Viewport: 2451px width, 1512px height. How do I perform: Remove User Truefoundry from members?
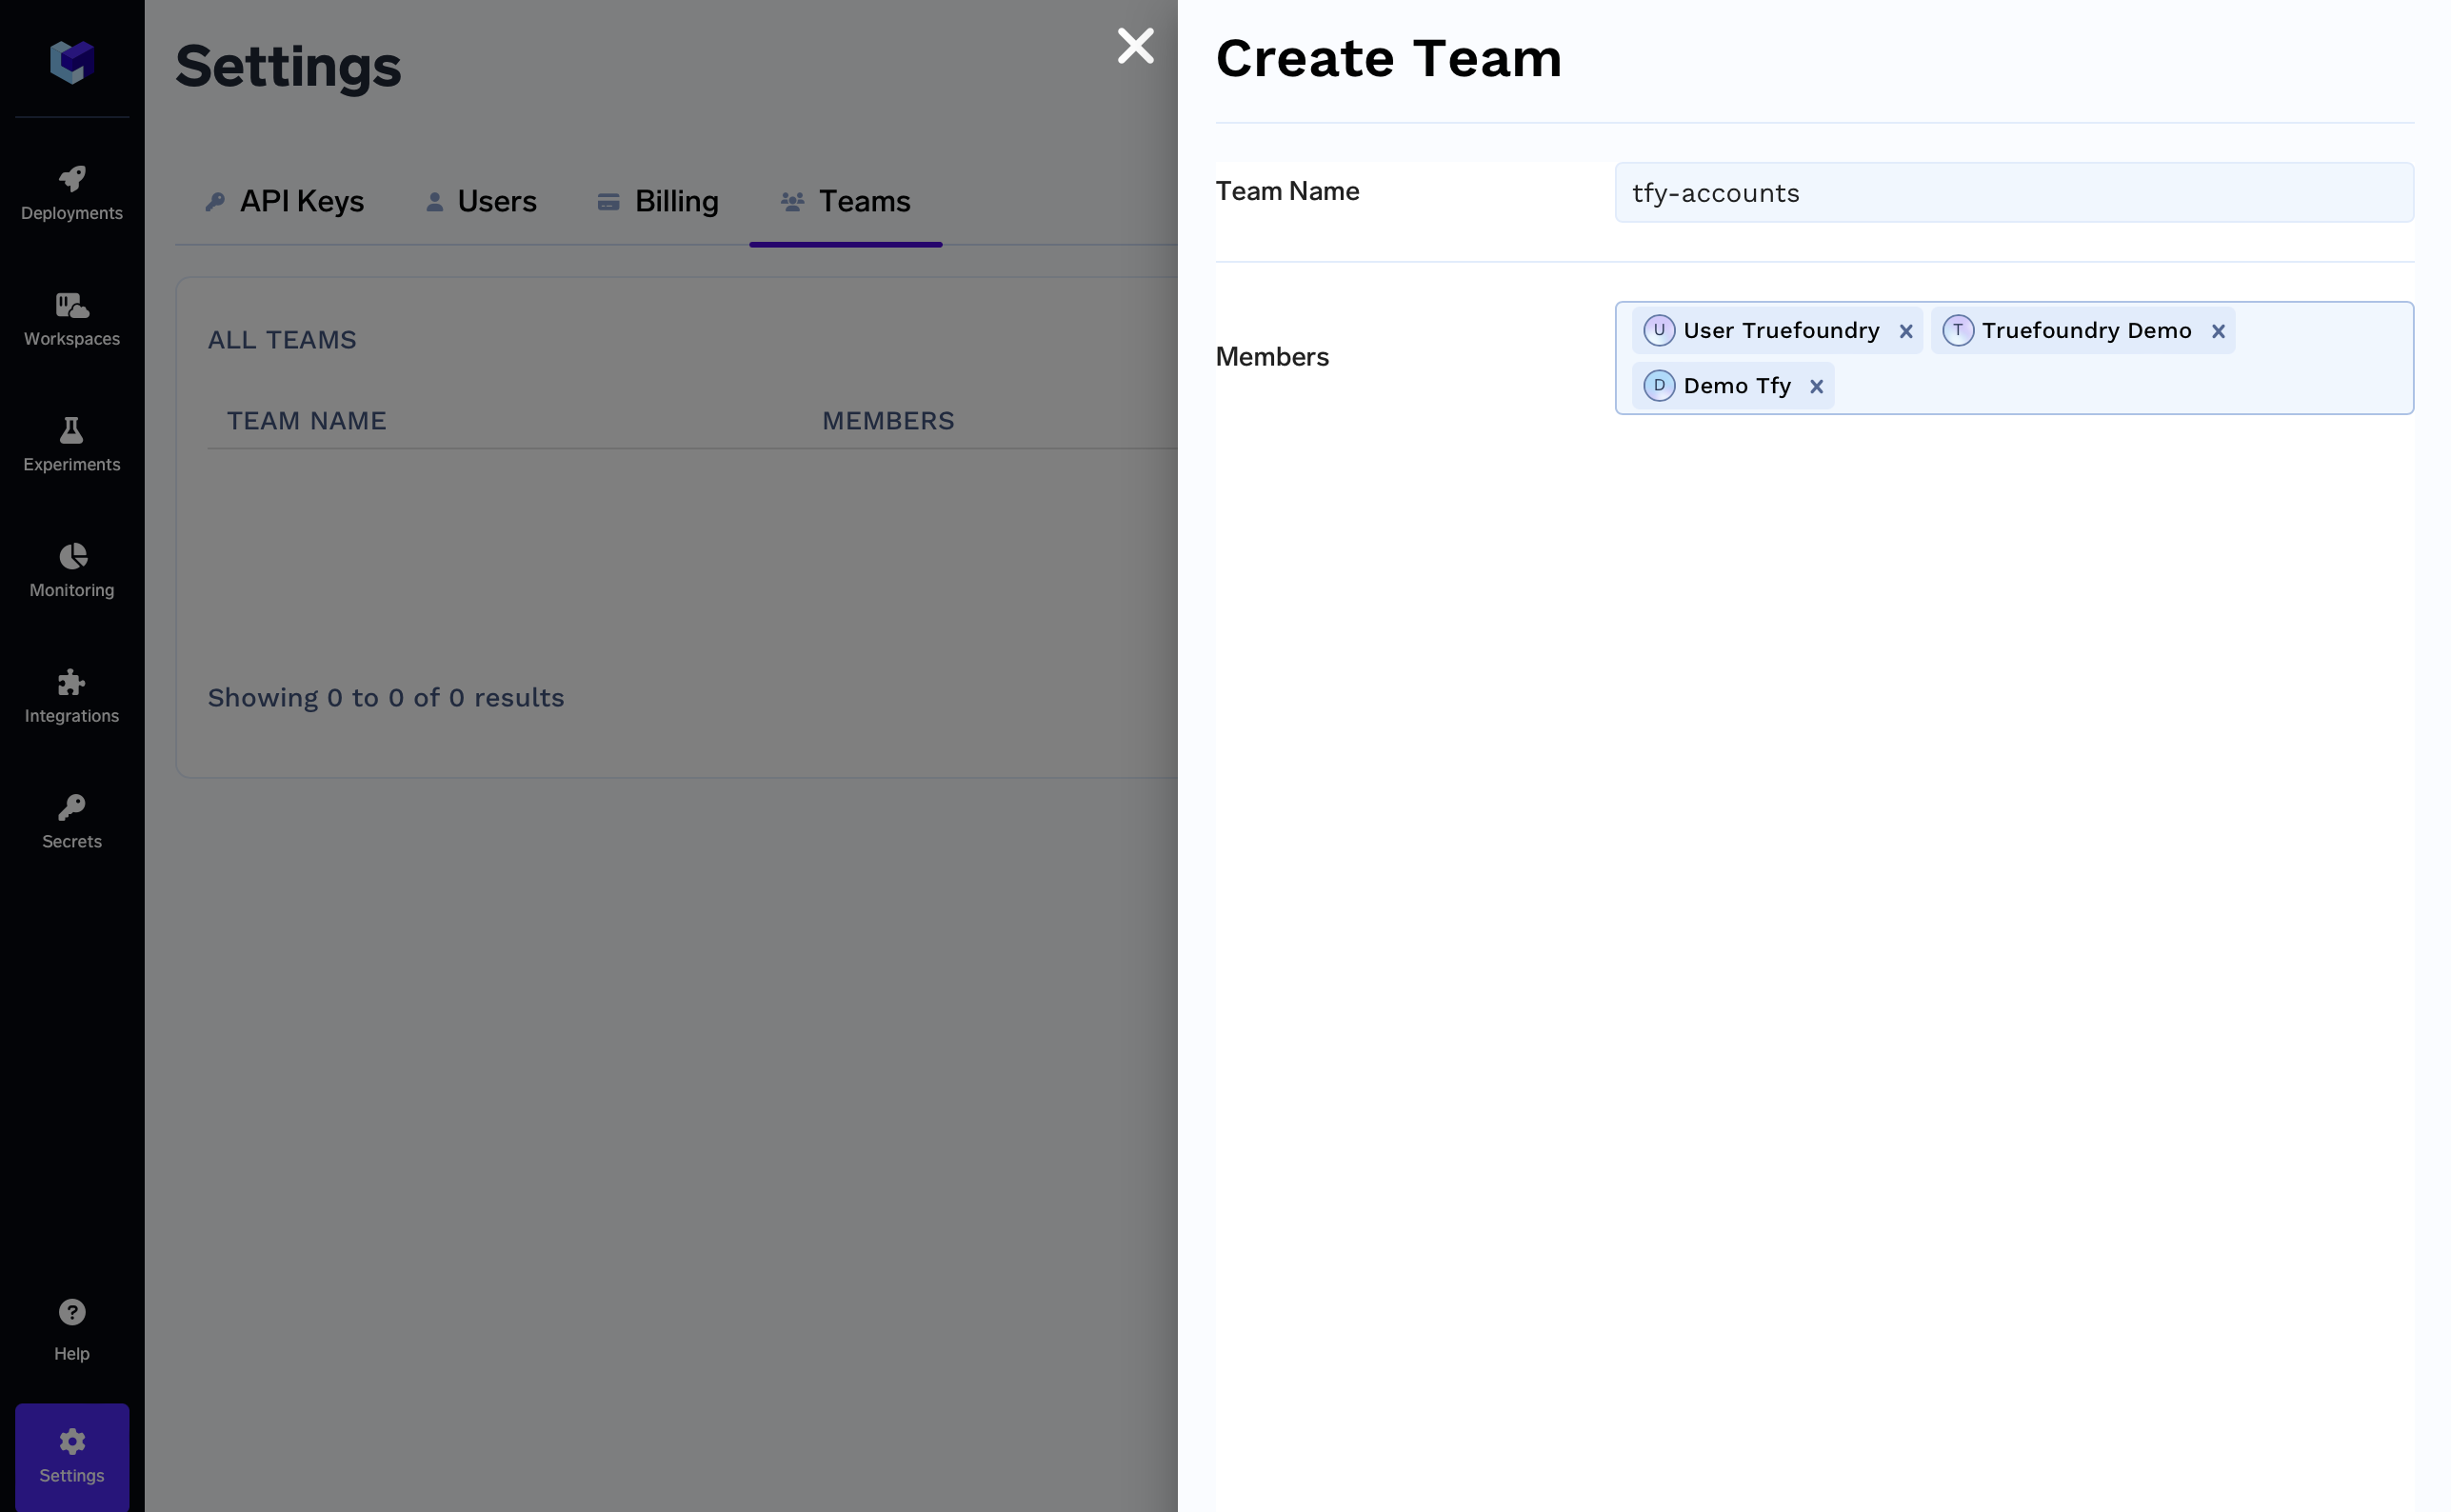coord(1905,332)
